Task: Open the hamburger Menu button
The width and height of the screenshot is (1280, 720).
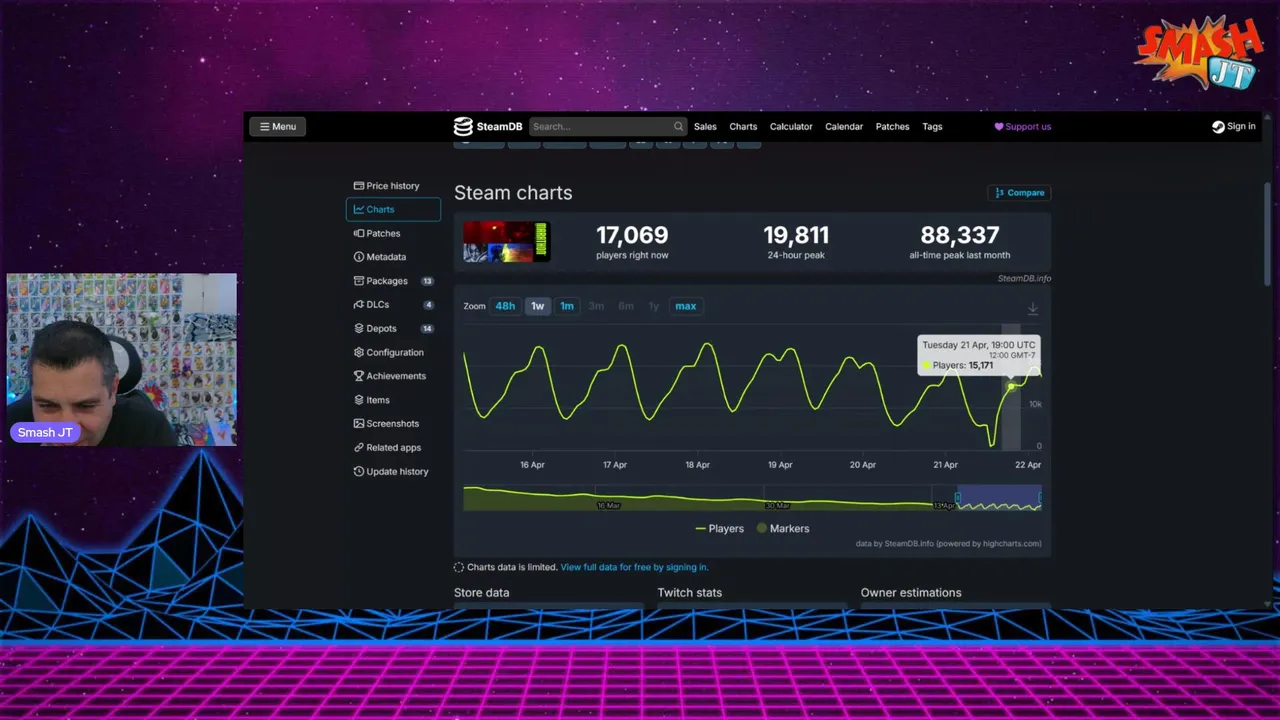Action: pyautogui.click(x=277, y=126)
